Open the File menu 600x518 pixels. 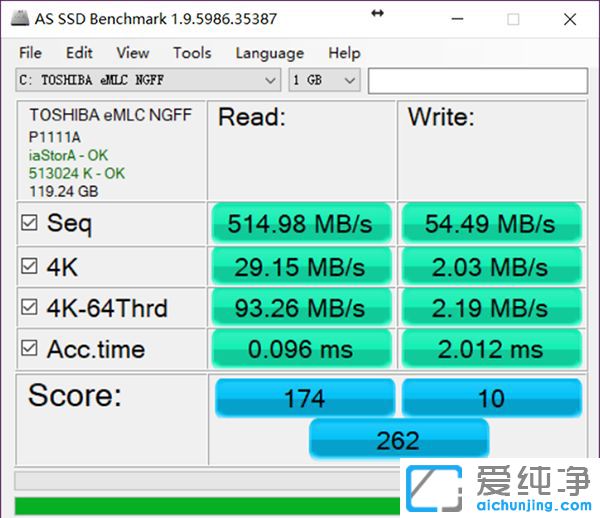(x=31, y=53)
